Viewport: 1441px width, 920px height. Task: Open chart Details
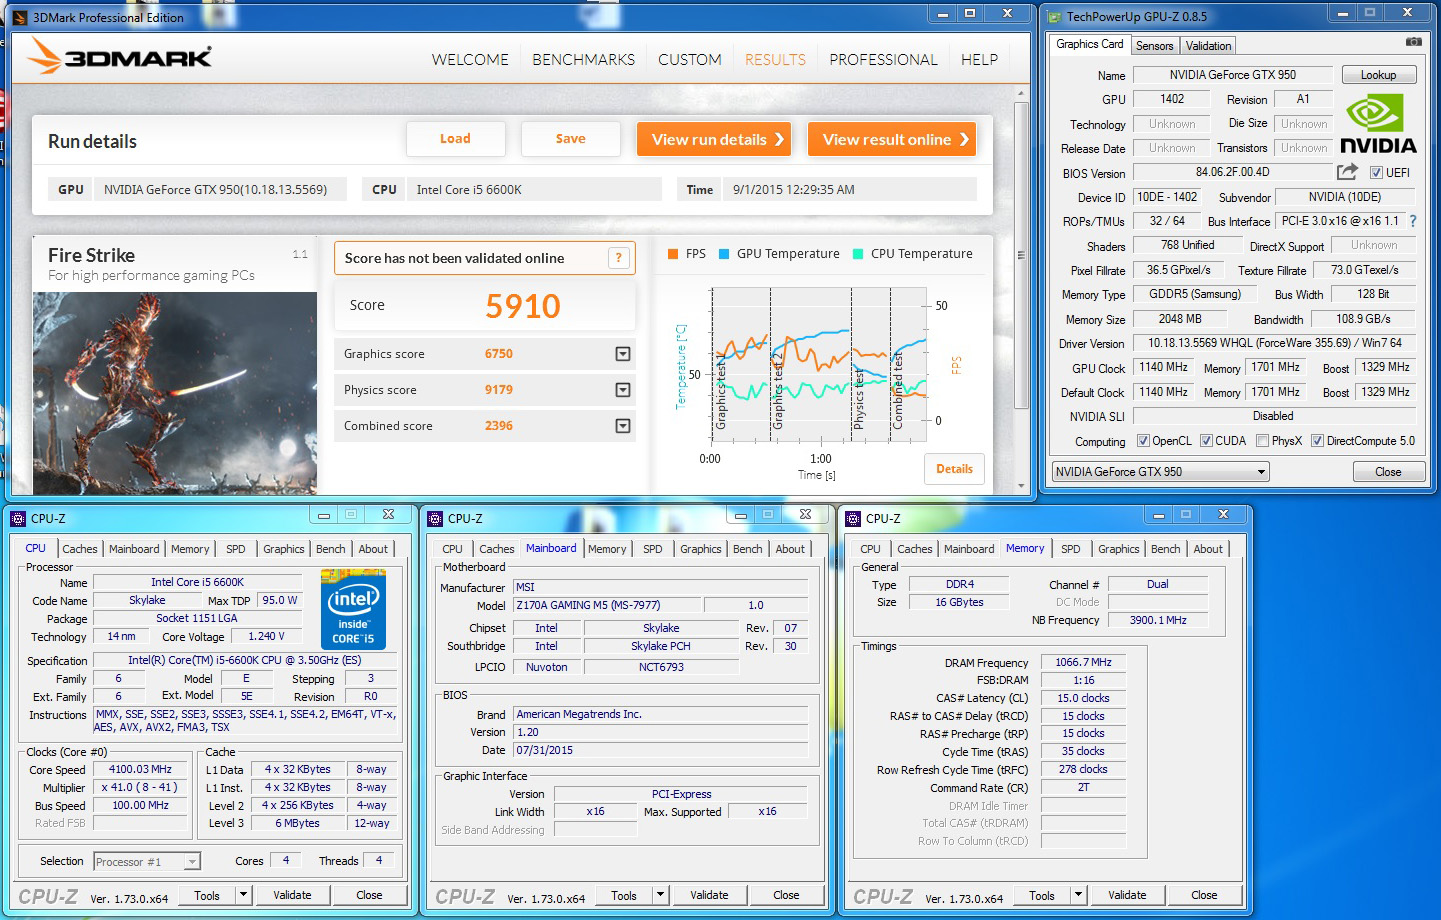(x=954, y=469)
